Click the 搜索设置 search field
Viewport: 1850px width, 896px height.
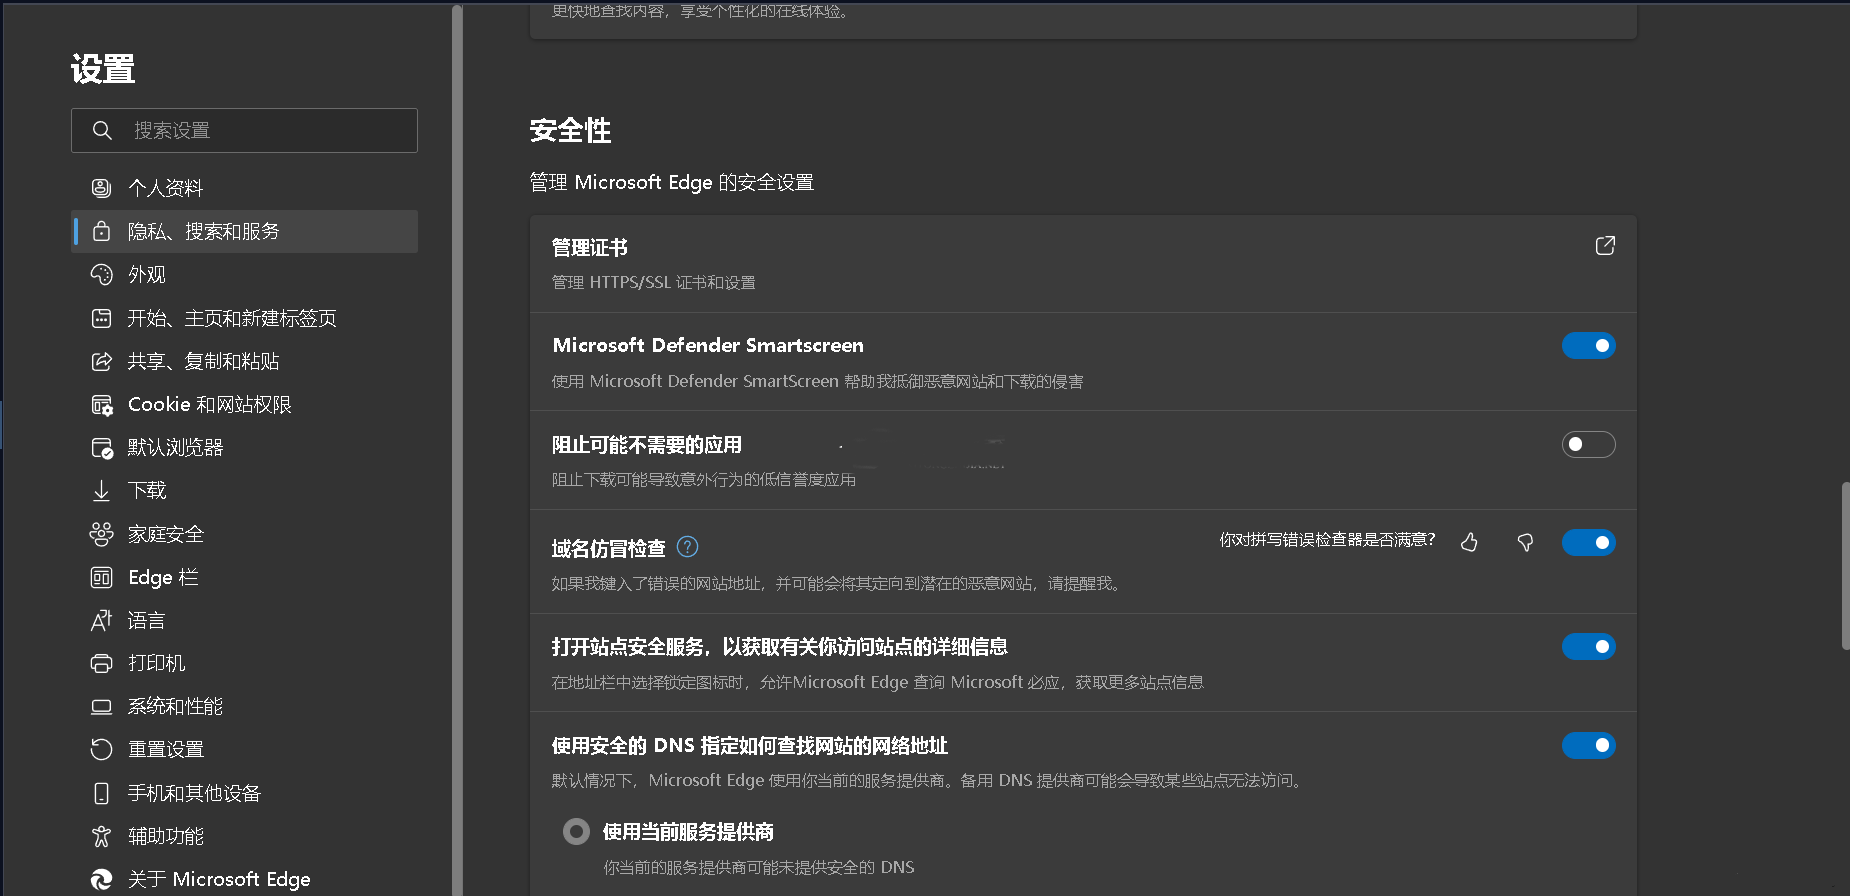click(244, 130)
